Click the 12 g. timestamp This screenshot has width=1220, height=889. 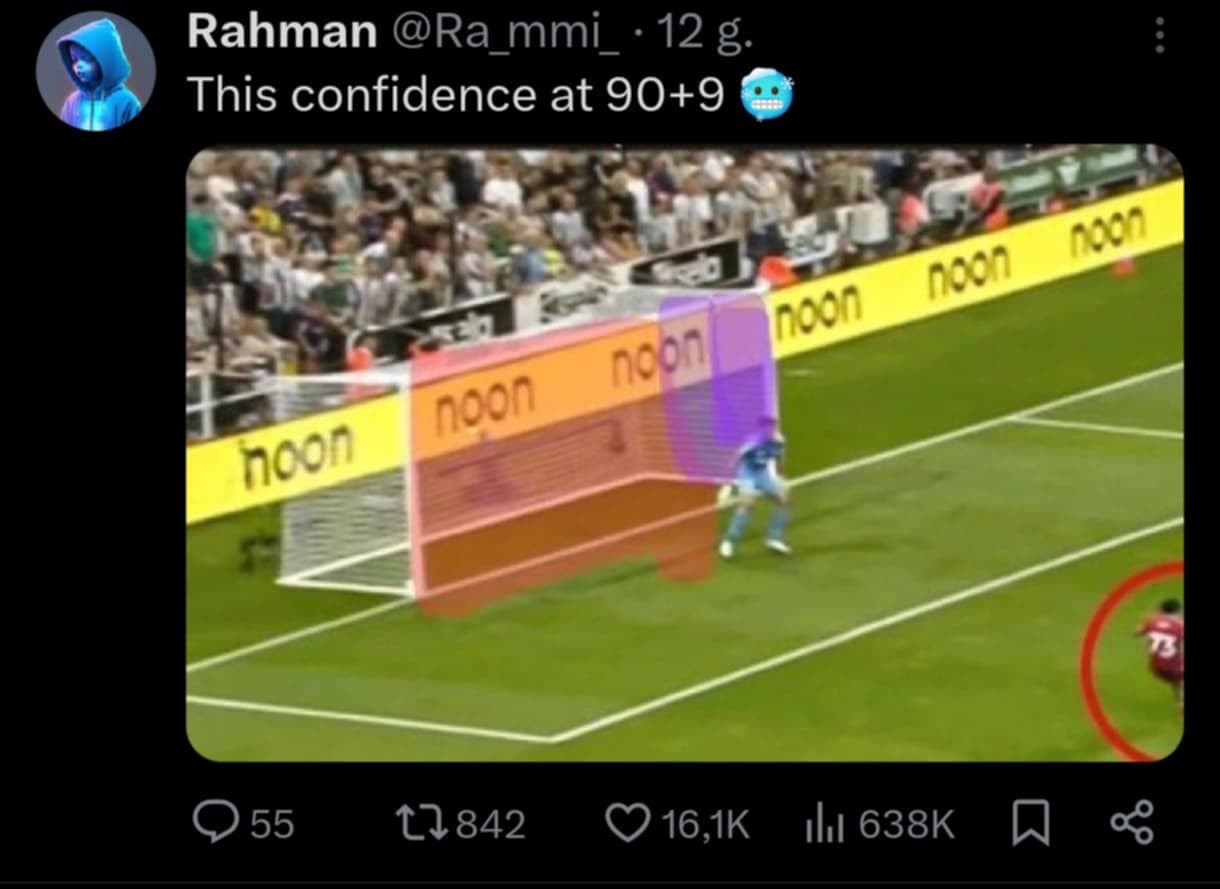(x=707, y=34)
